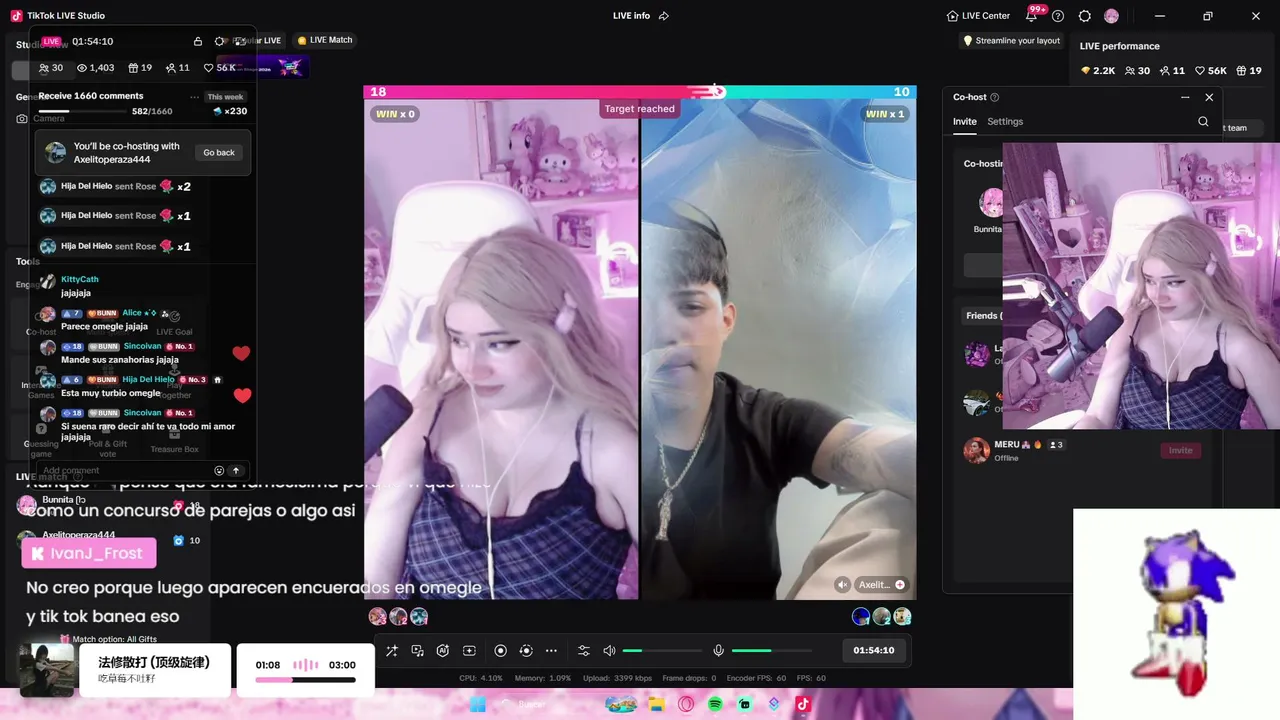Click the LIVE Match button
The height and width of the screenshot is (720, 1280).
(325, 40)
